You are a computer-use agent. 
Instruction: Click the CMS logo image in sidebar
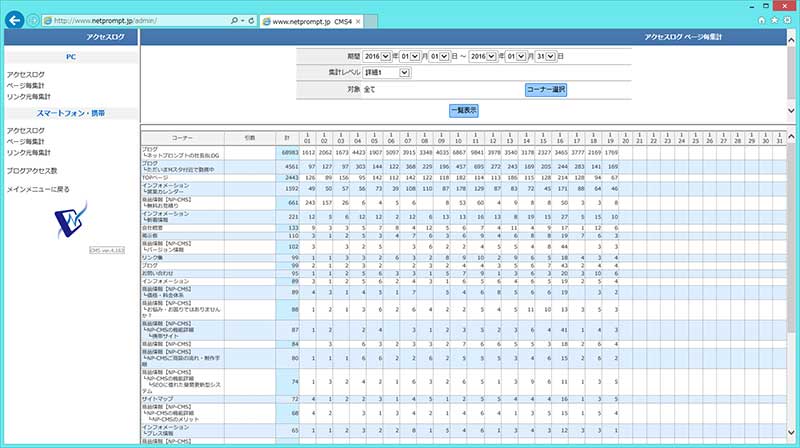tap(70, 220)
